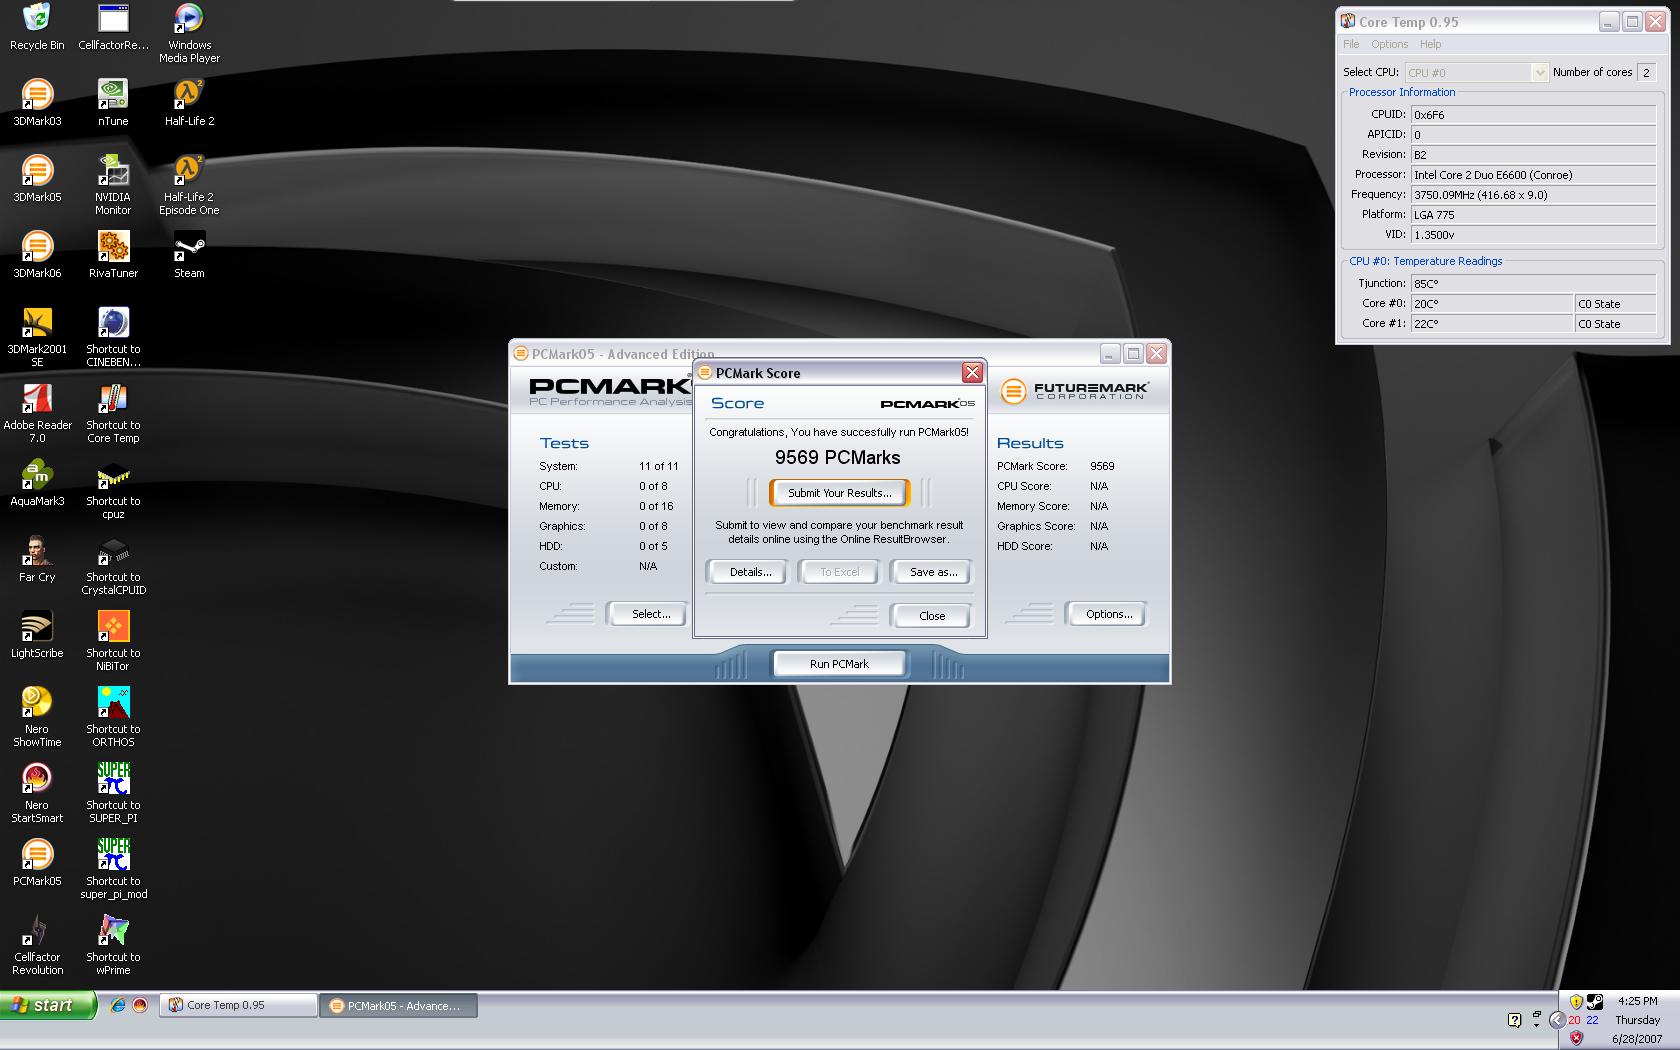1680x1050 pixels.
Task: Open the Shortcut to Core Temp icon
Action: (113, 413)
